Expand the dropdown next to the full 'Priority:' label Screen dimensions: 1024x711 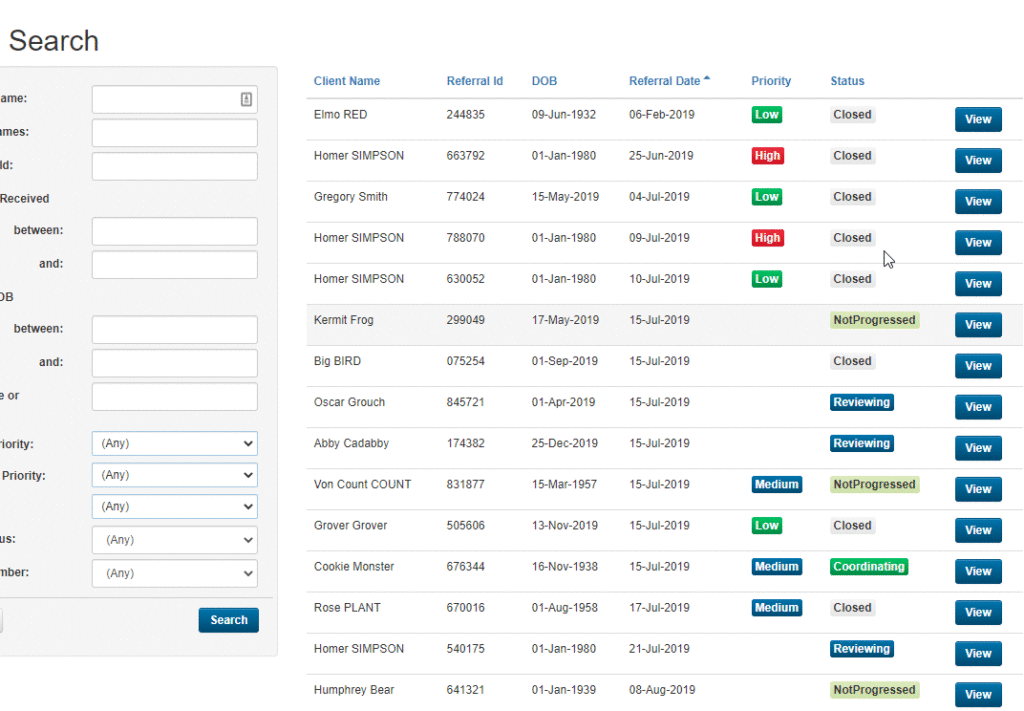[174, 475]
